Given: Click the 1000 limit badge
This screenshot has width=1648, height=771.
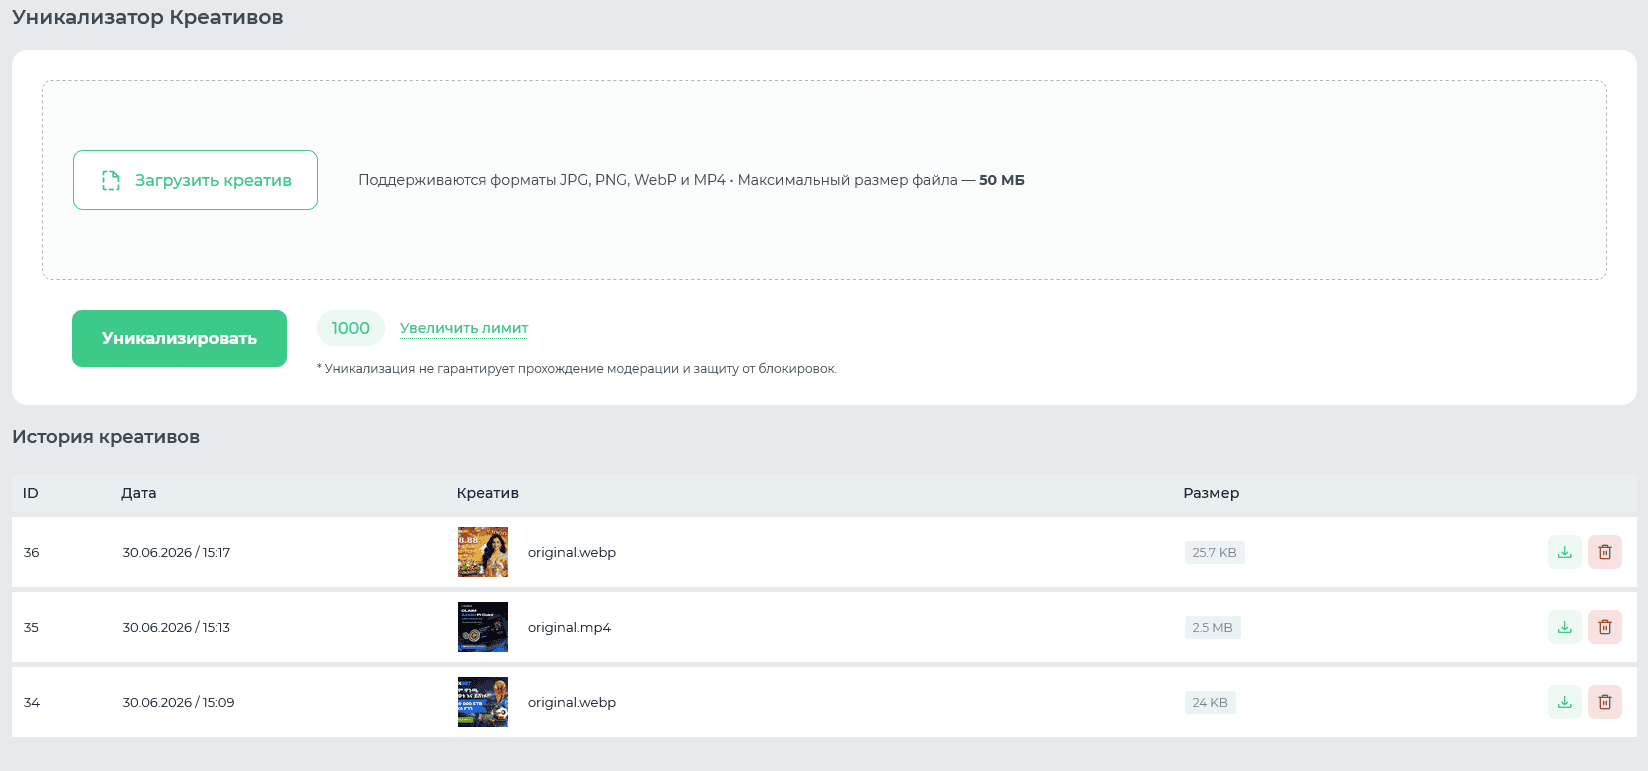Looking at the screenshot, I should 351,328.
